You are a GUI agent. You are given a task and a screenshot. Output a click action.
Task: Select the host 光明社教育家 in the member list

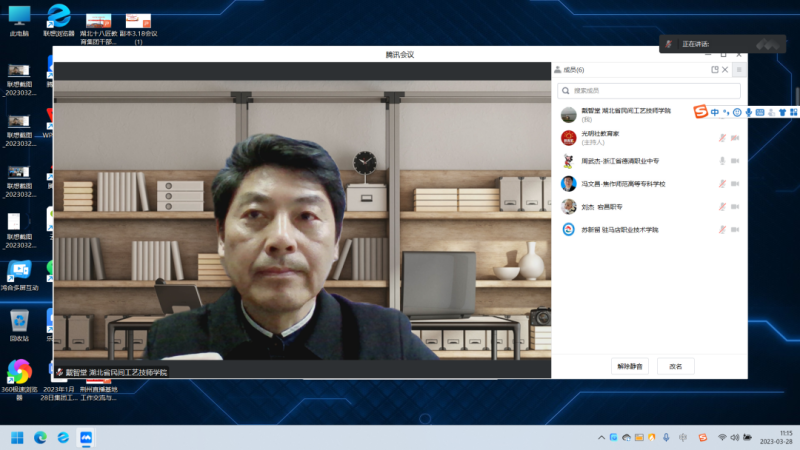tap(649, 138)
